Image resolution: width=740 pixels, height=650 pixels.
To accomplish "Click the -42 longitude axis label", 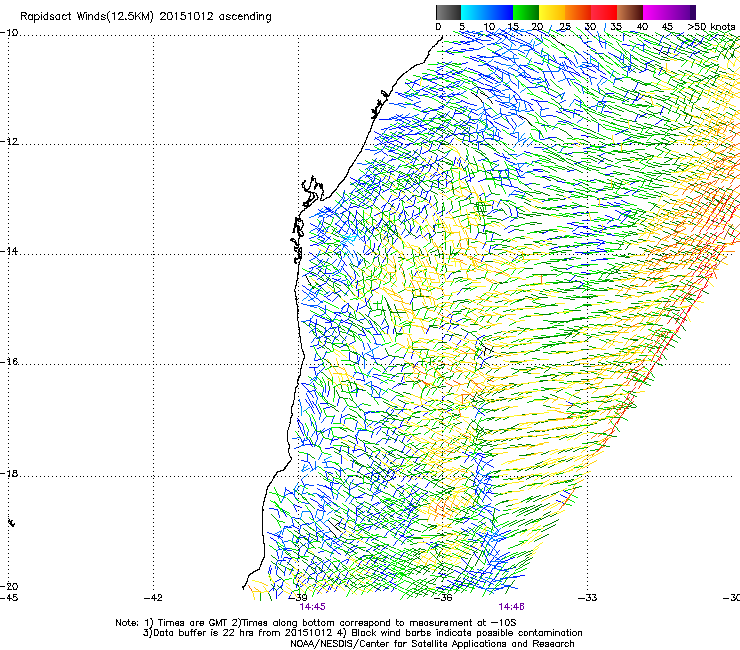I will (x=153, y=598).
